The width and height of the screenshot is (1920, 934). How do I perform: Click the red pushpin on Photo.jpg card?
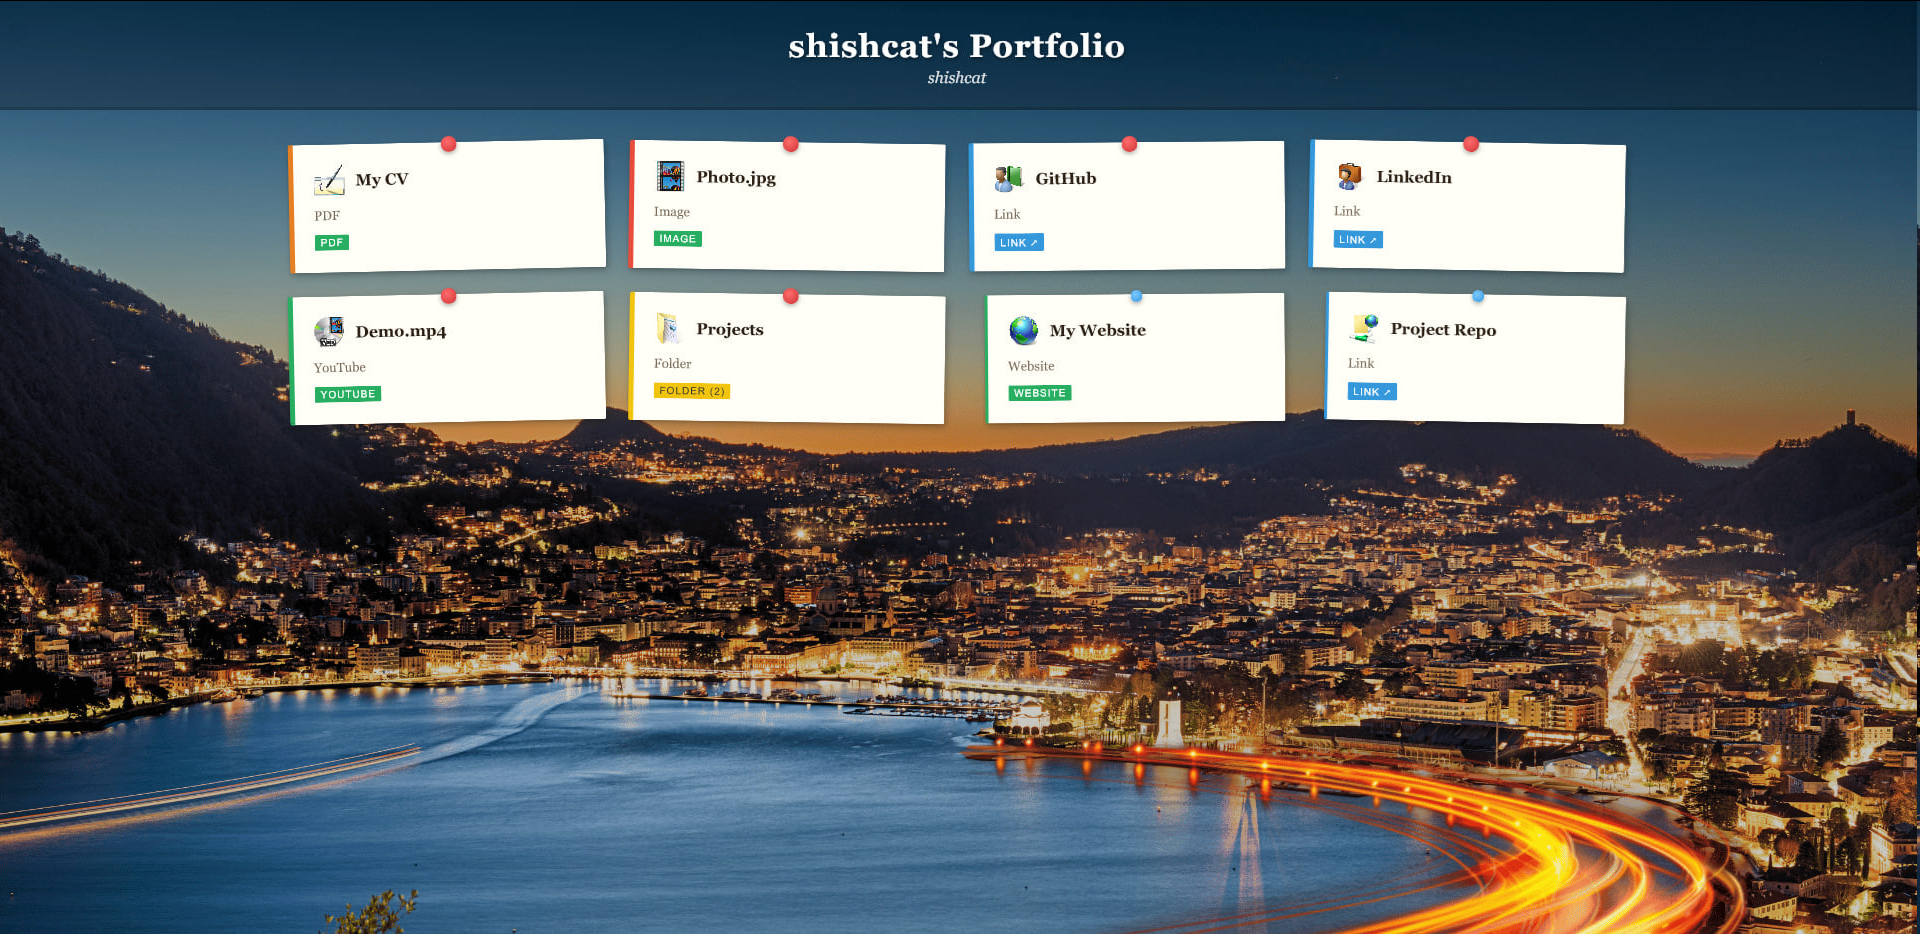pyautogui.click(x=791, y=144)
